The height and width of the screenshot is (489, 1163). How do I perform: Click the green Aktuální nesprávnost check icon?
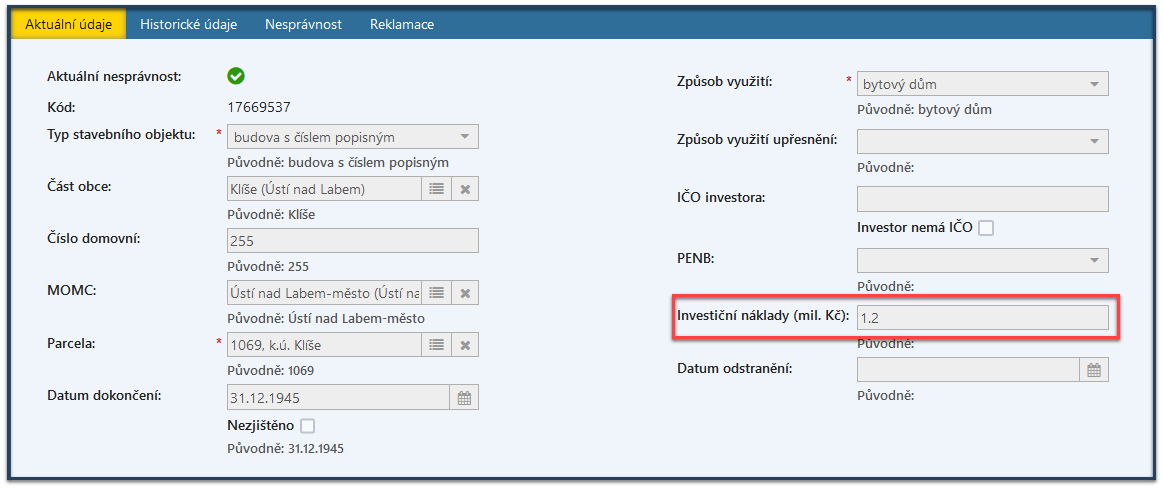tap(236, 76)
